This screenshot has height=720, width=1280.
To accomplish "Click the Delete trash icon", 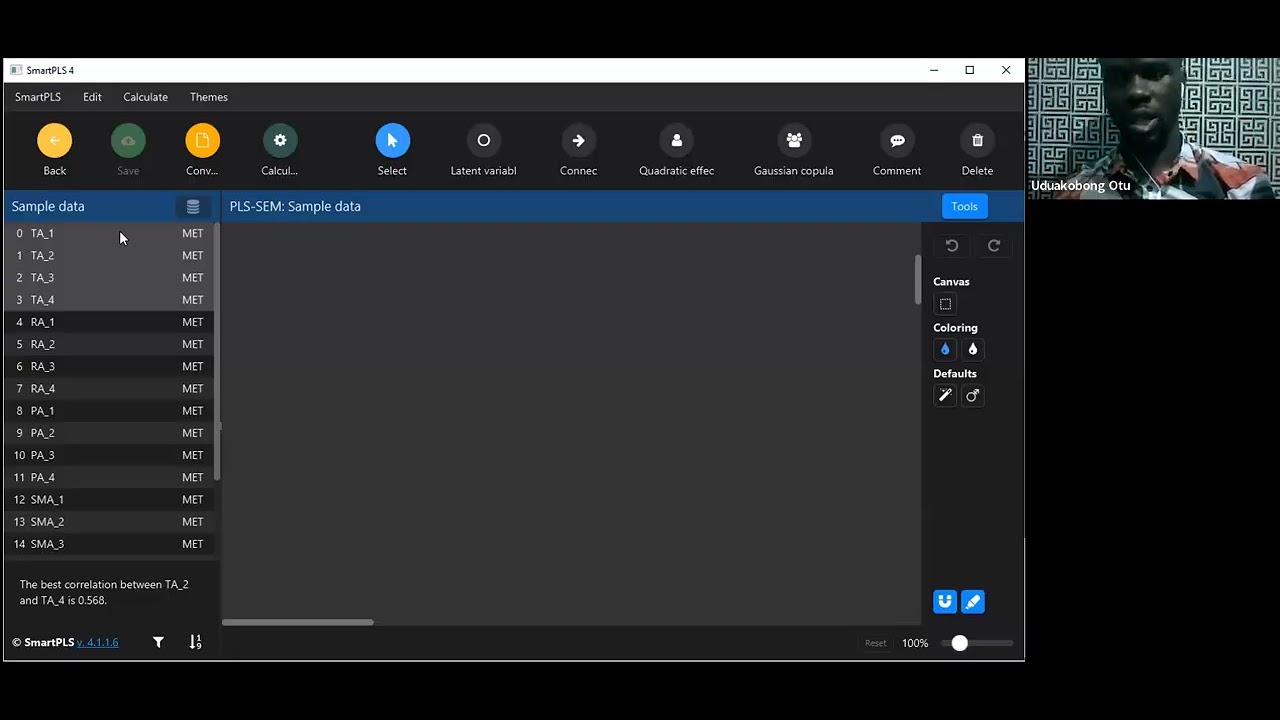I will (x=977, y=141).
